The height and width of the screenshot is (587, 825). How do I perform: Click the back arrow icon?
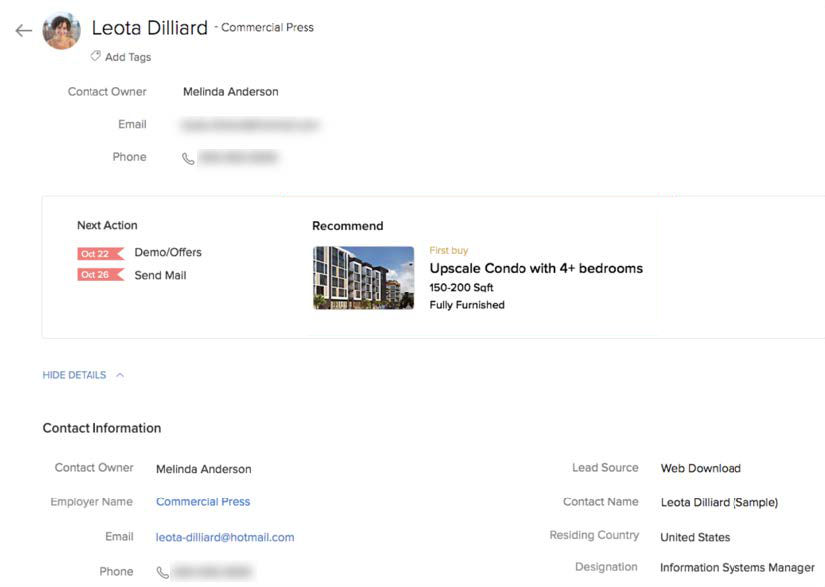[x=24, y=31]
